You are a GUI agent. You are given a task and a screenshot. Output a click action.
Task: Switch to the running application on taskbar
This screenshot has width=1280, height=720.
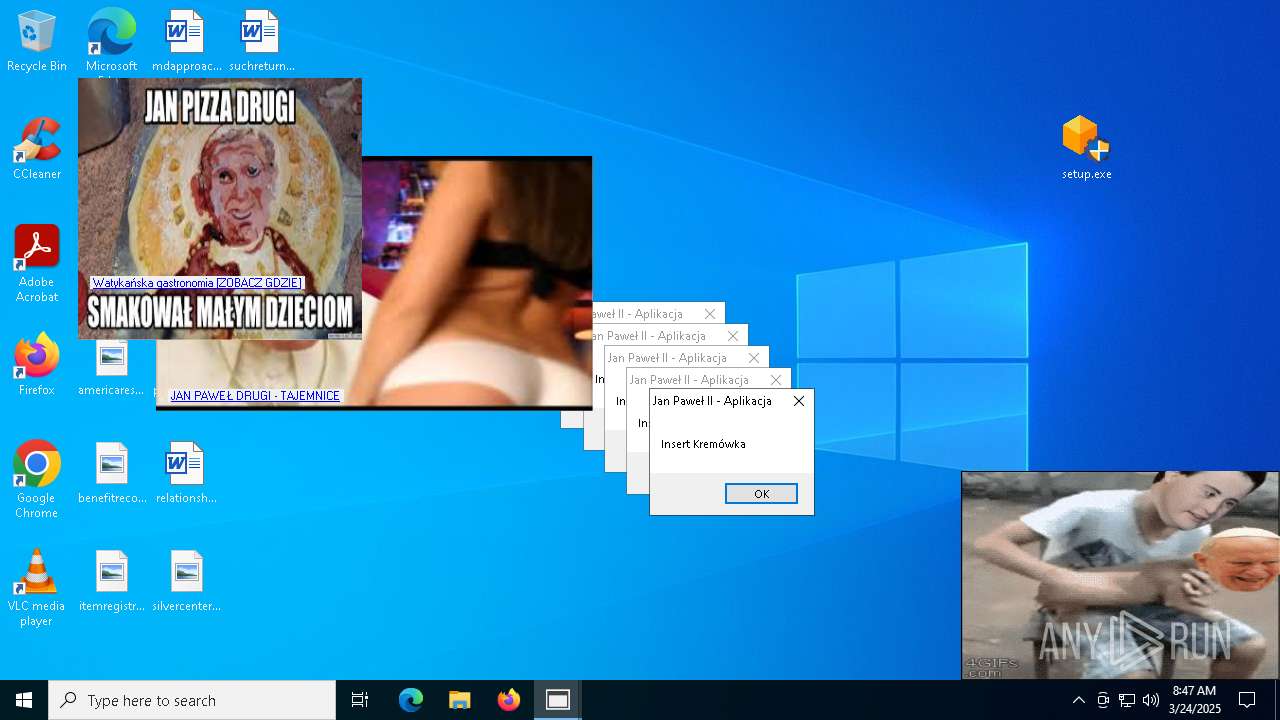pos(558,700)
